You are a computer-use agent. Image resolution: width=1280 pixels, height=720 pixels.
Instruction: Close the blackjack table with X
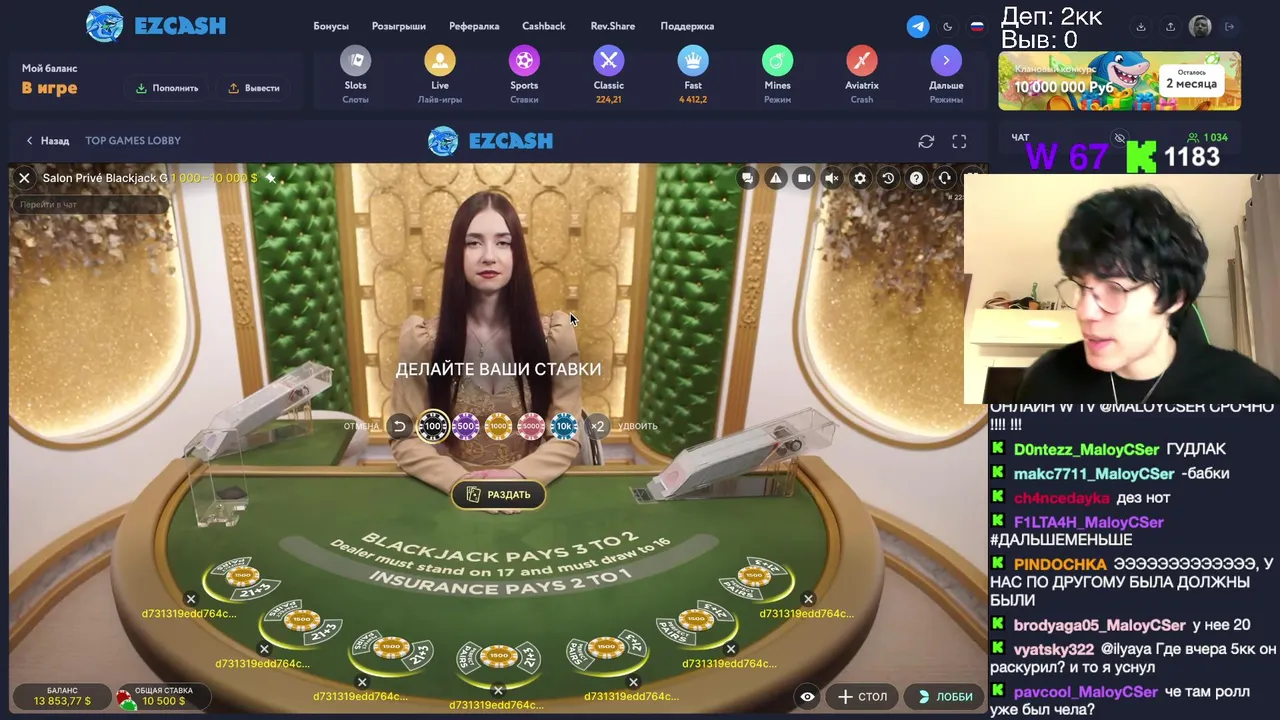pos(24,178)
